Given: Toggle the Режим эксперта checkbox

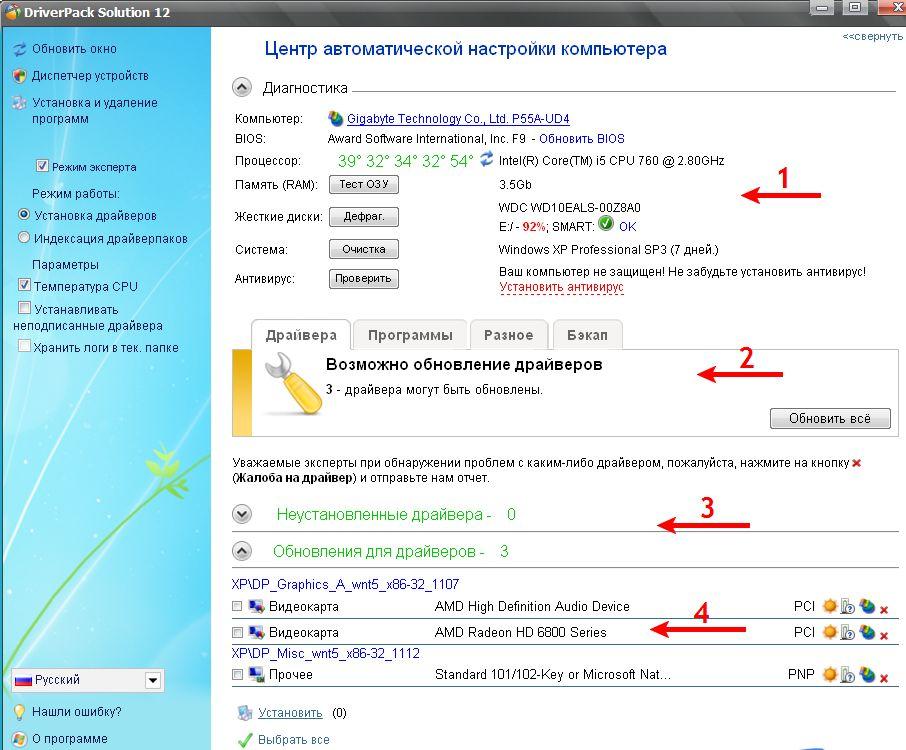Looking at the screenshot, I should tap(42, 166).
